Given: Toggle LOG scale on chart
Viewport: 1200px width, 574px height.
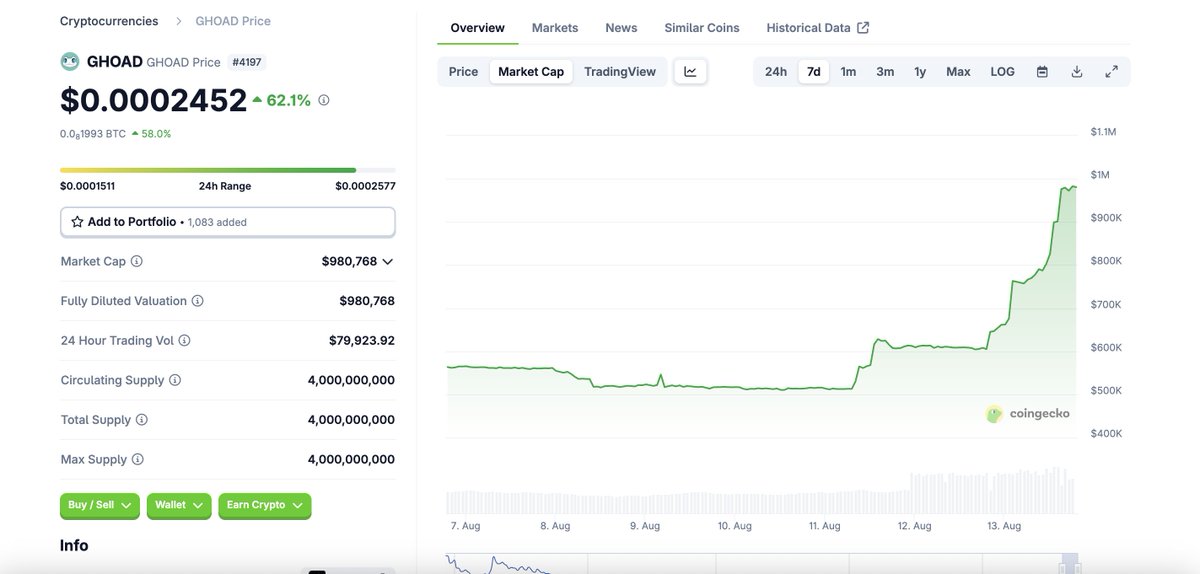Looking at the screenshot, I should click(x=1002, y=72).
